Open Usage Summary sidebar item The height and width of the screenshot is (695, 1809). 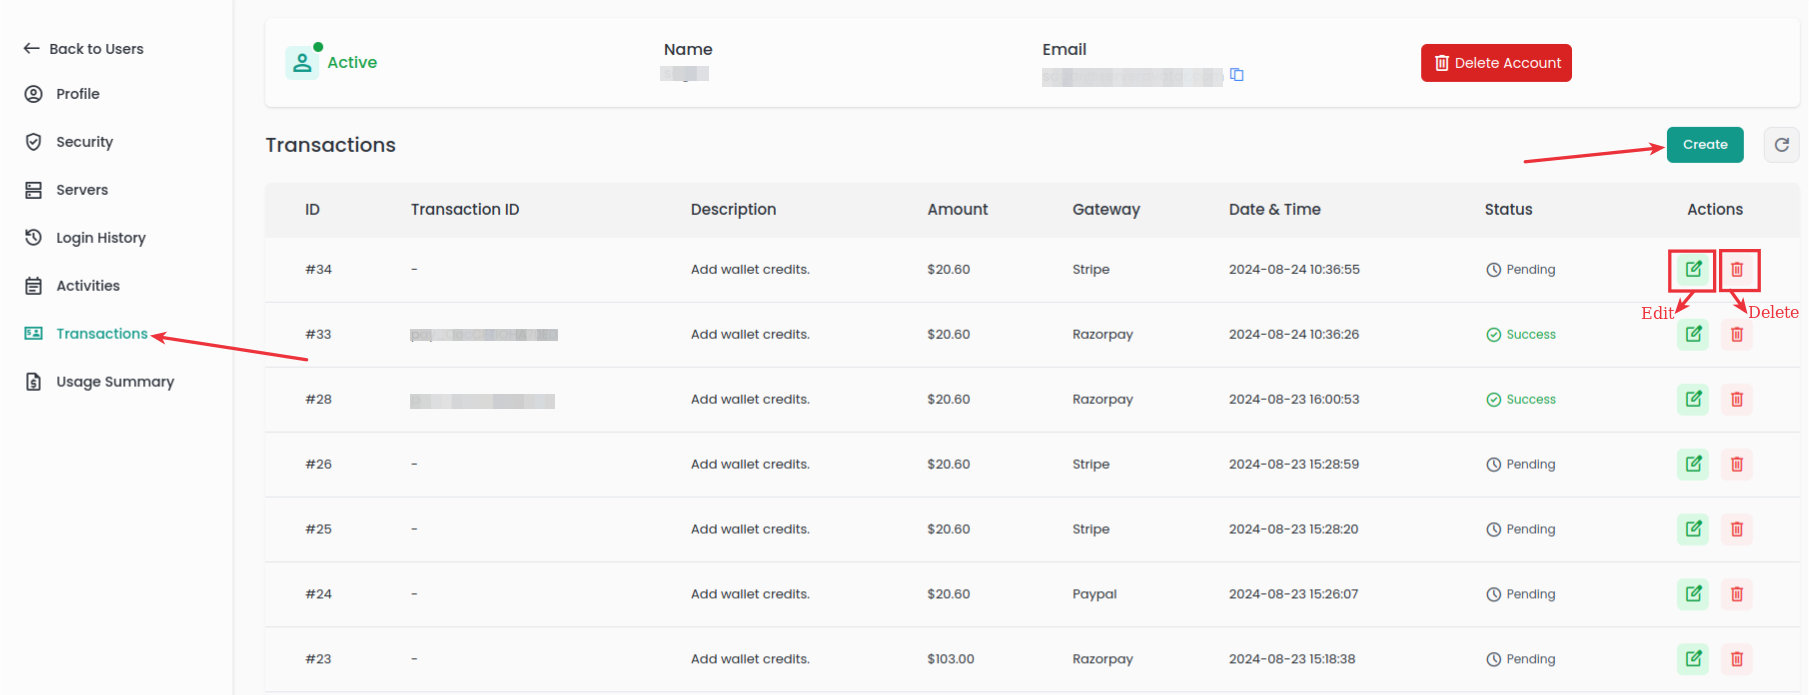point(114,382)
